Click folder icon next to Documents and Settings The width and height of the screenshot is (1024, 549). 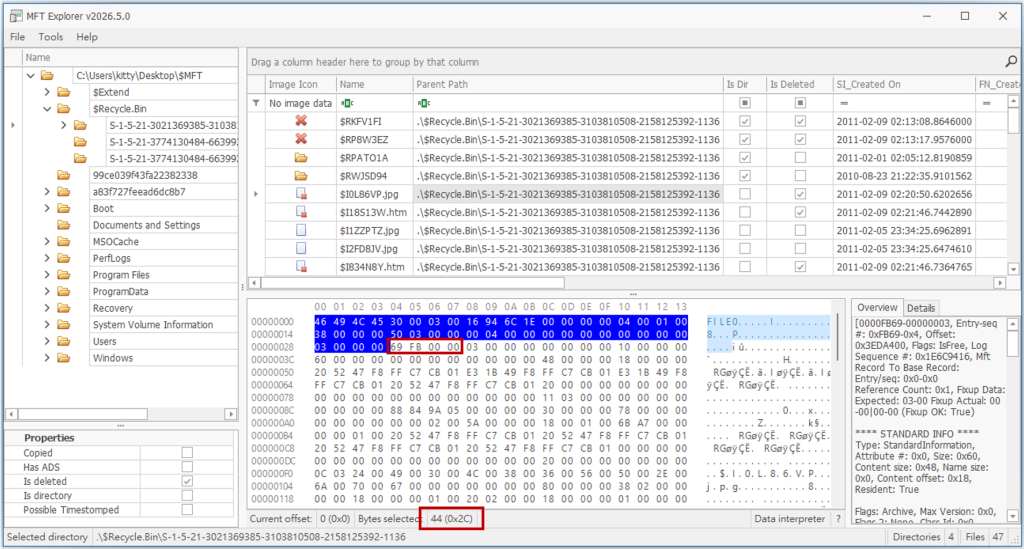(x=63, y=225)
